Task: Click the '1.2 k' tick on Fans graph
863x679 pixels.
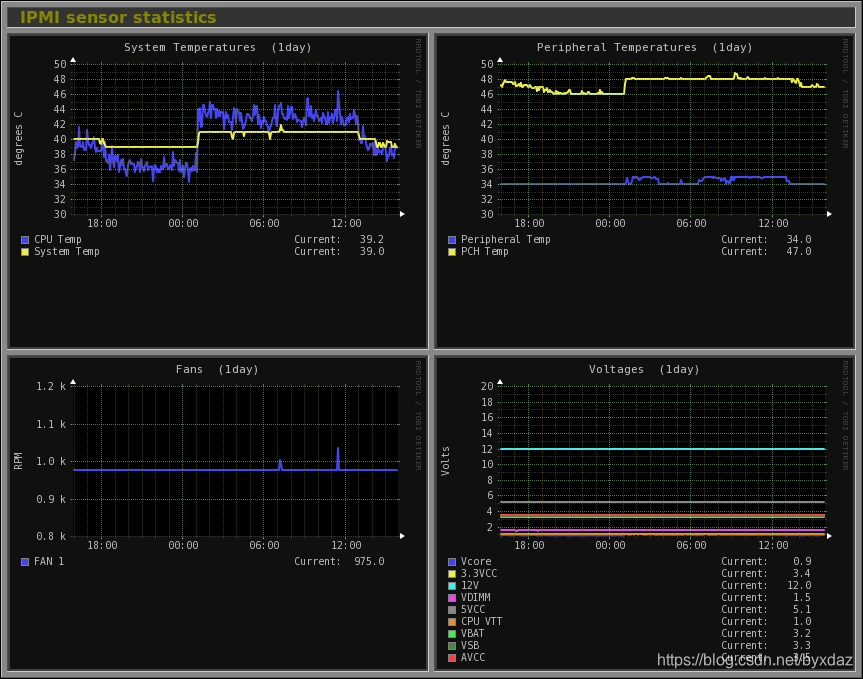Action: pos(51,386)
